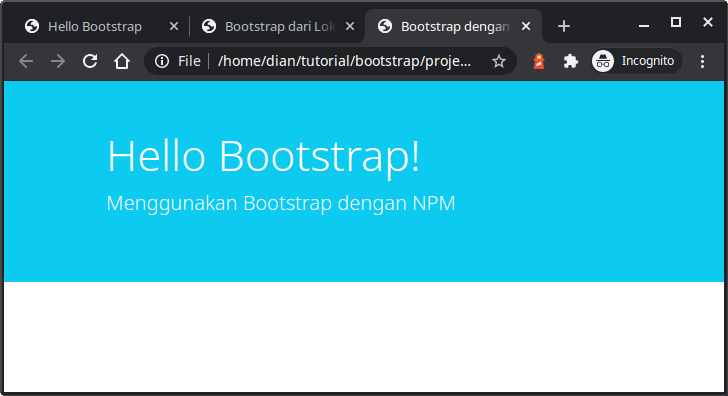Click the Incognito profile button

pos(637,61)
